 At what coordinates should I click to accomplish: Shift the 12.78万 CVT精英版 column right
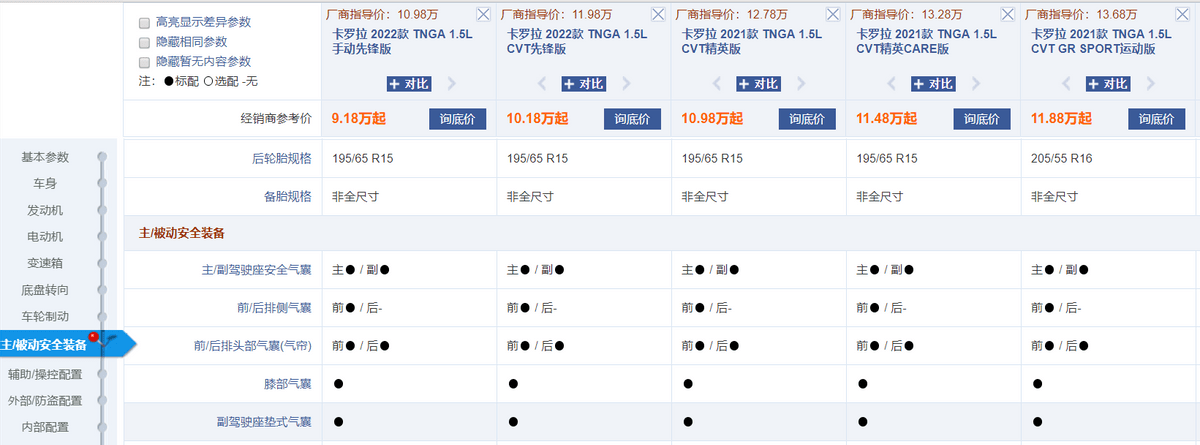[802, 84]
